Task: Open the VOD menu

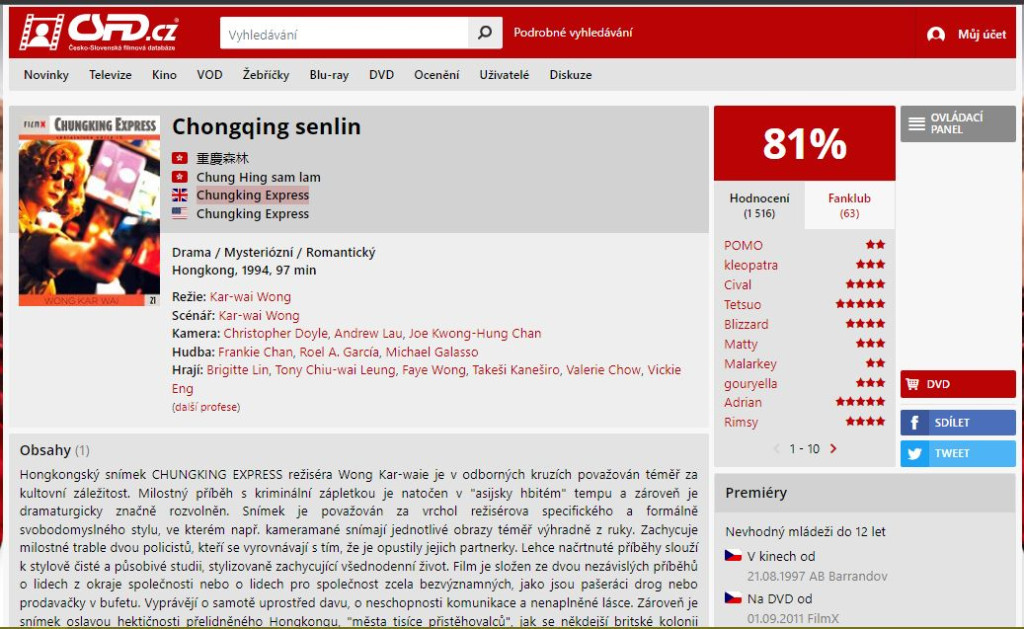Action: tap(210, 75)
